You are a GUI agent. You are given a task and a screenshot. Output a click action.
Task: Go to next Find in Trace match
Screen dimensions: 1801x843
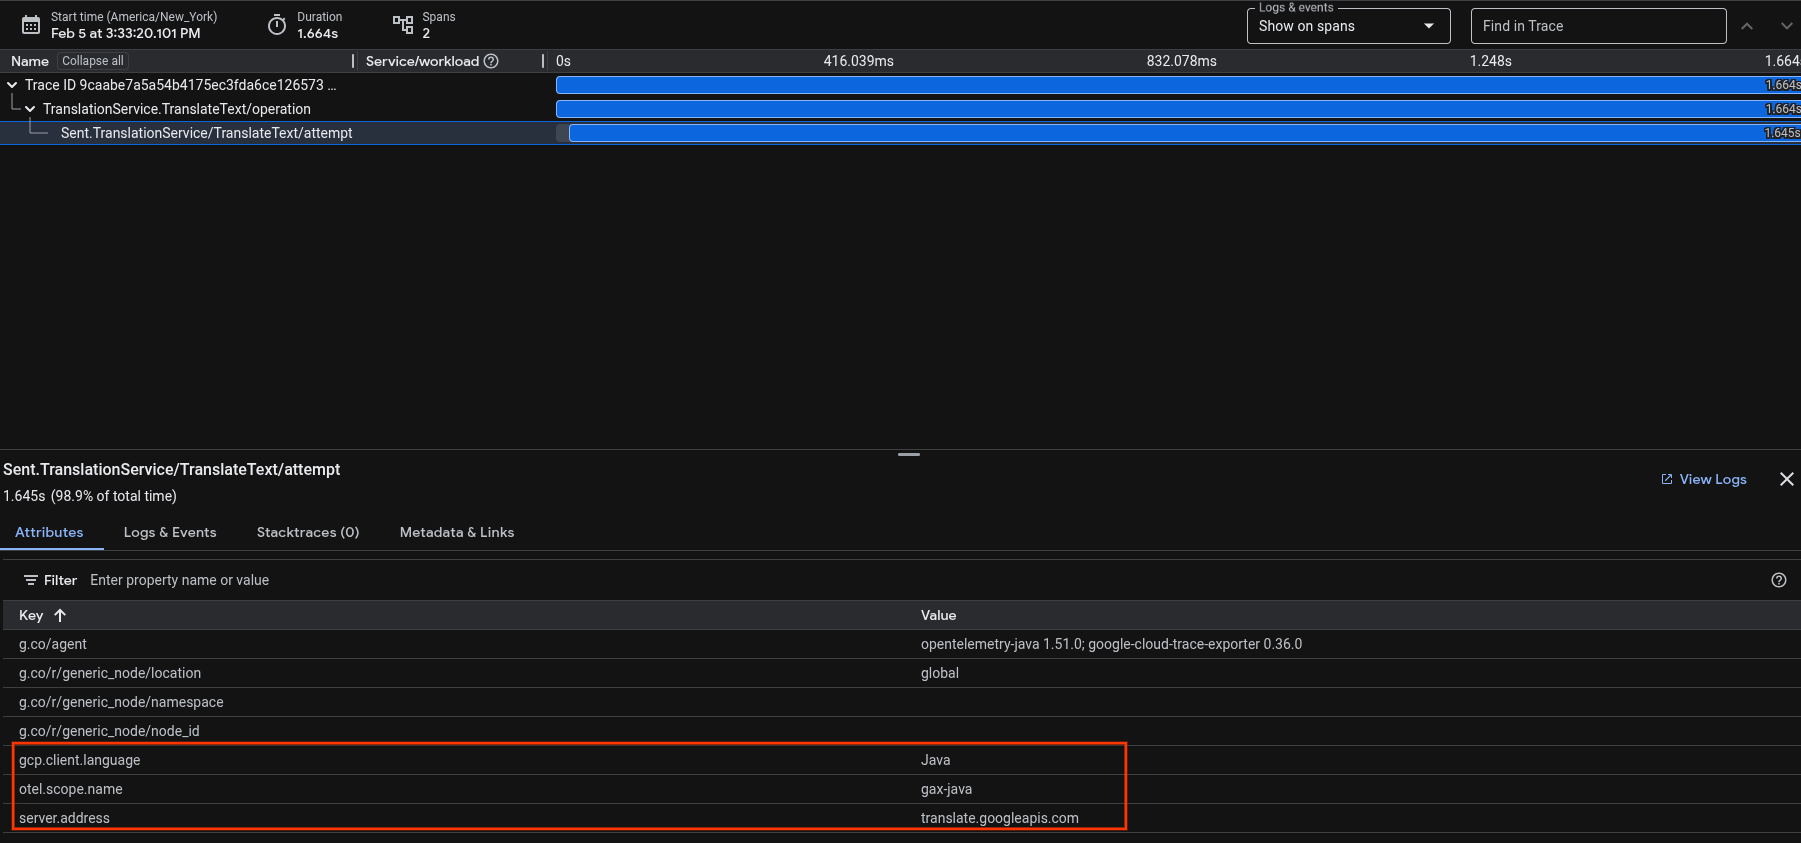1787,26
